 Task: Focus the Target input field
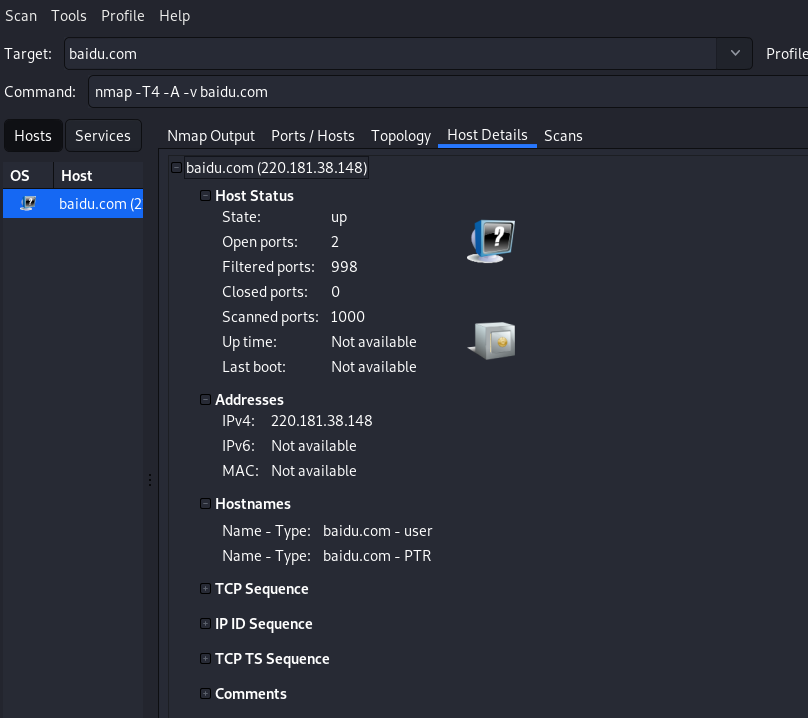tap(392, 54)
